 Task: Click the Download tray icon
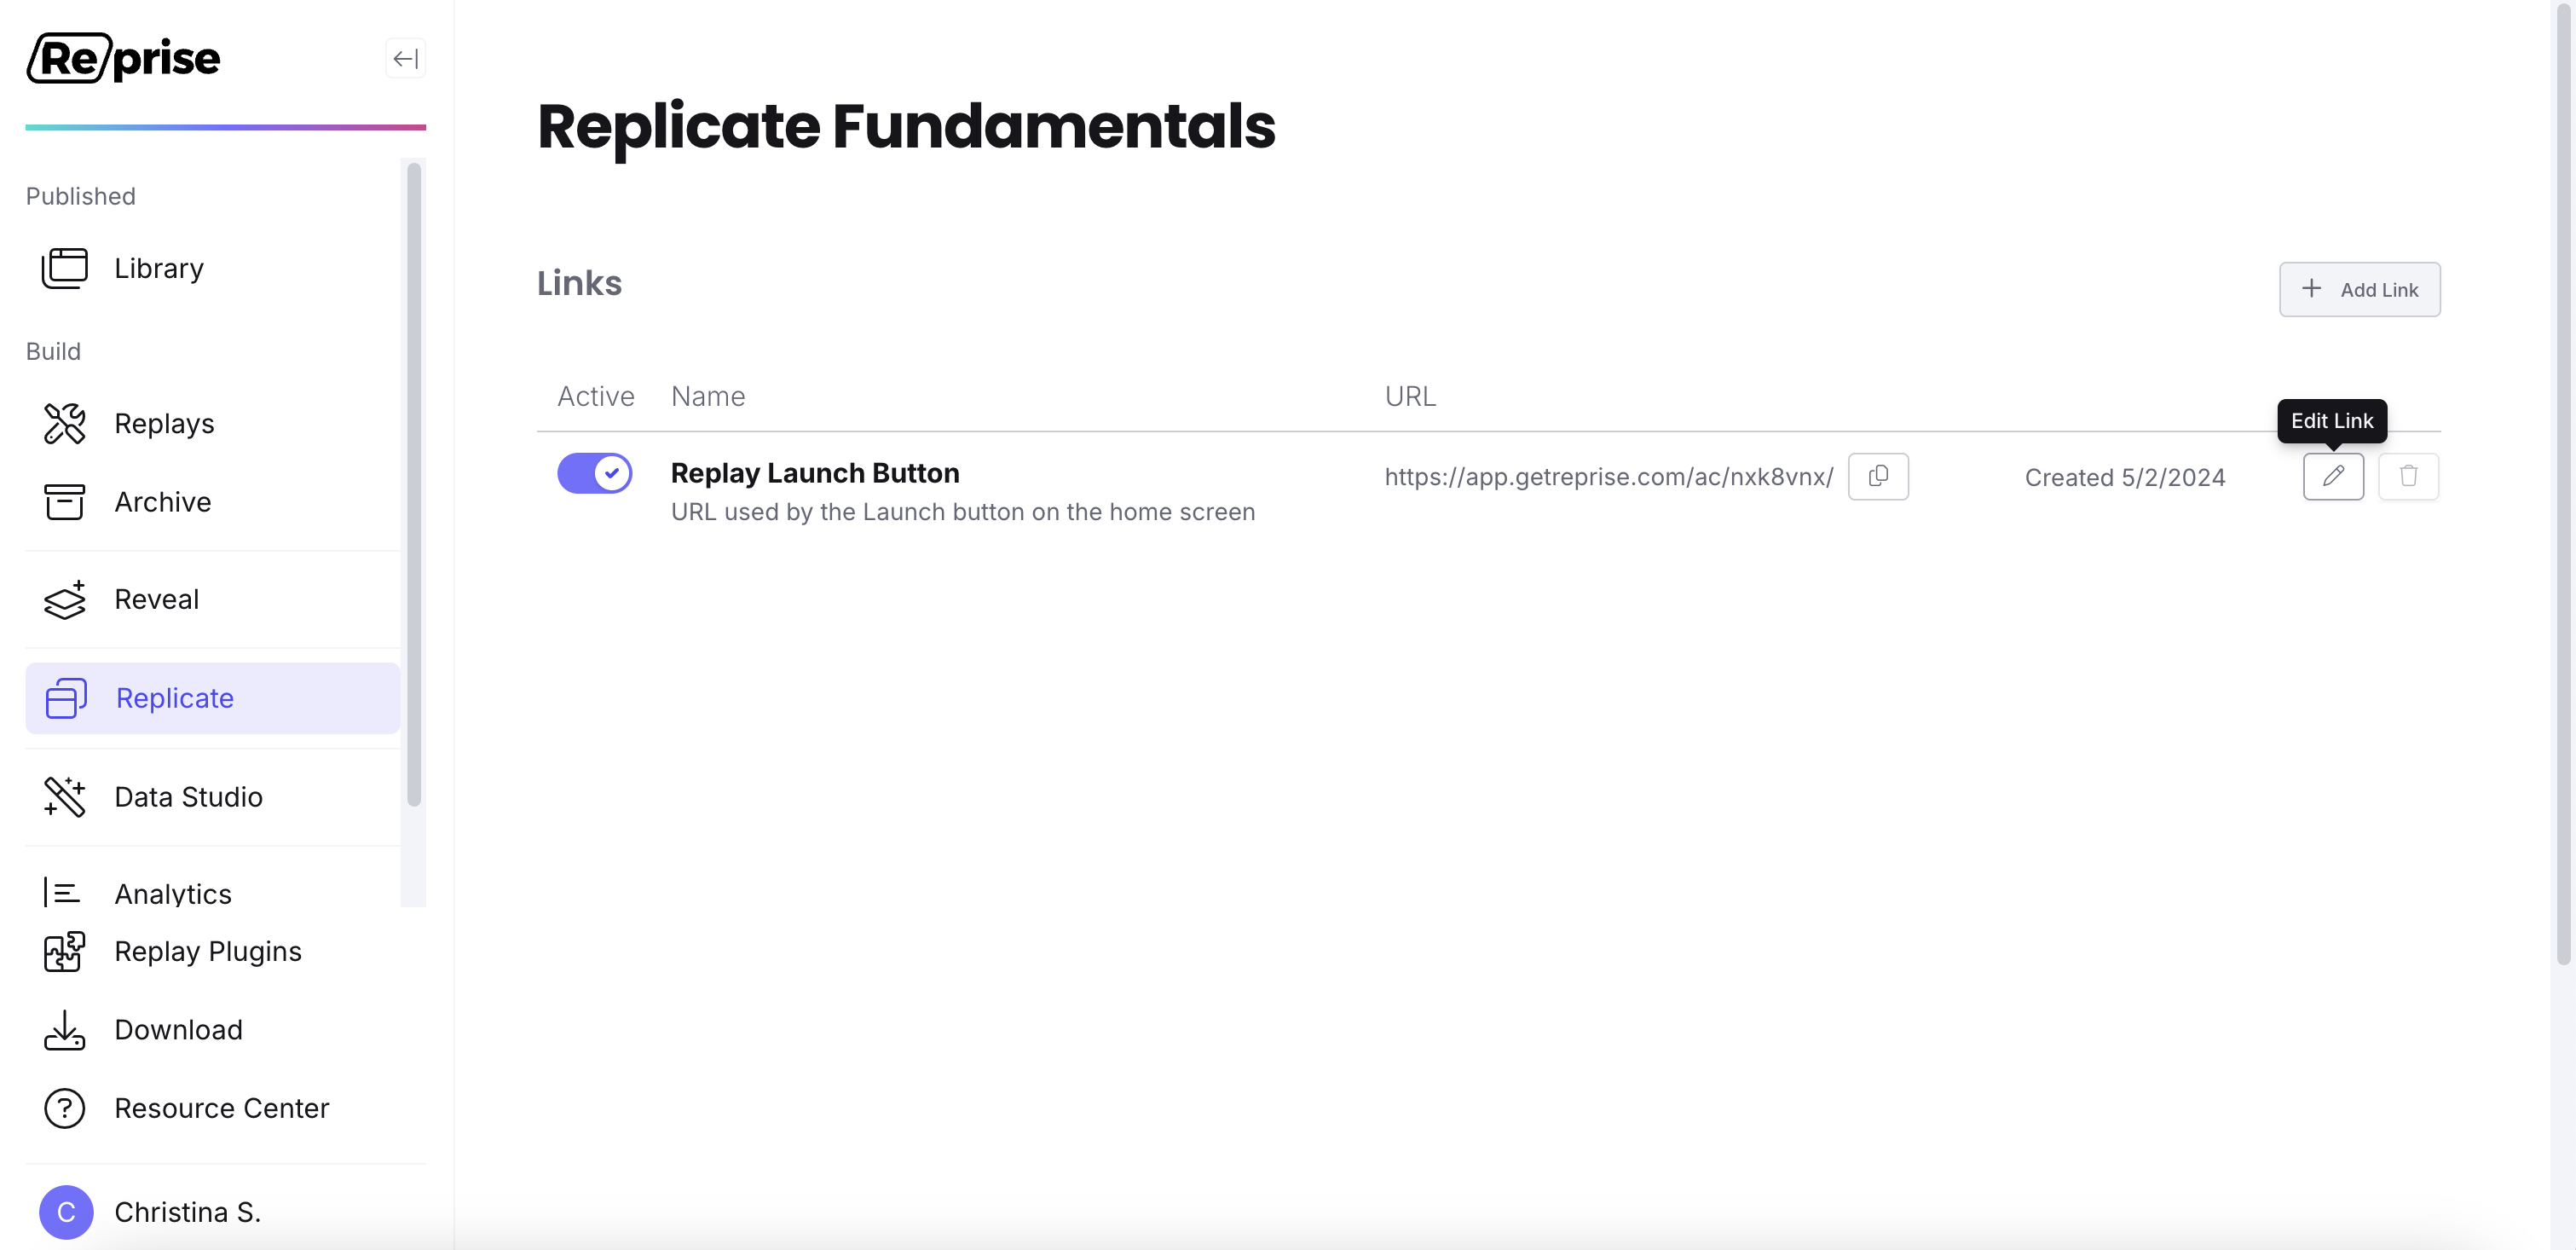click(x=65, y=1030)
